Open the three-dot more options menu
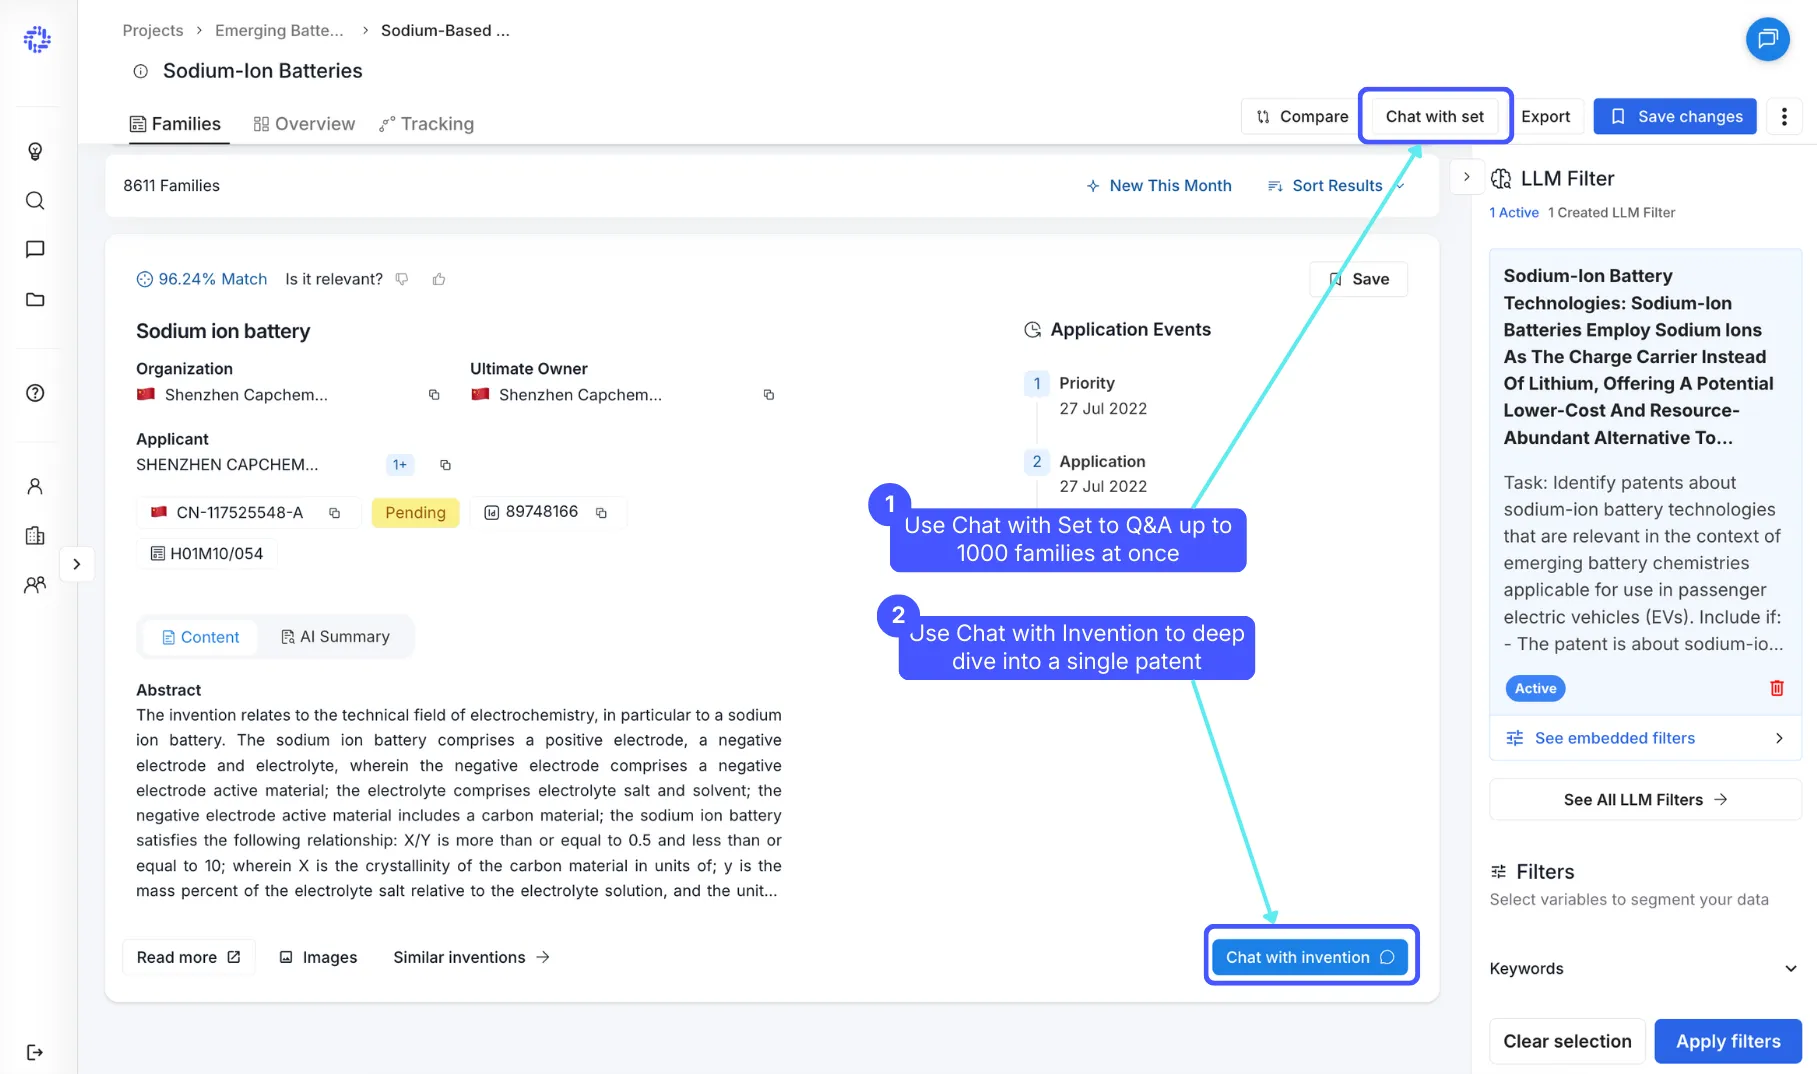Screen dimensions: 1817x1074 point(1784,117)
